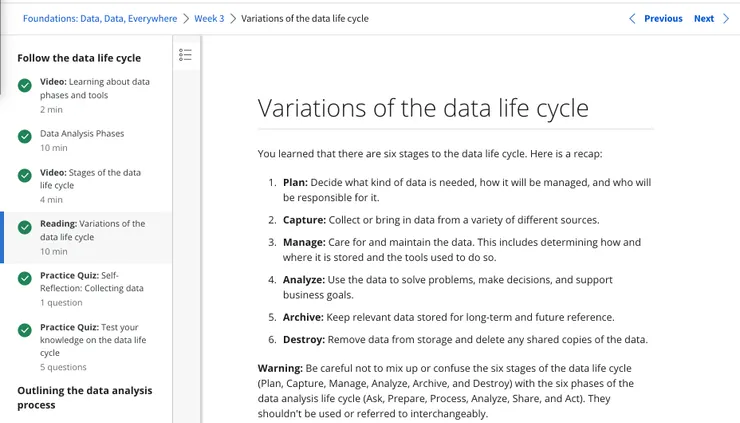Go to Foundations: Data, Data, Everywhere breadcrumb
This screenshot has width=740, height=423.
click(x=100, y=18)
